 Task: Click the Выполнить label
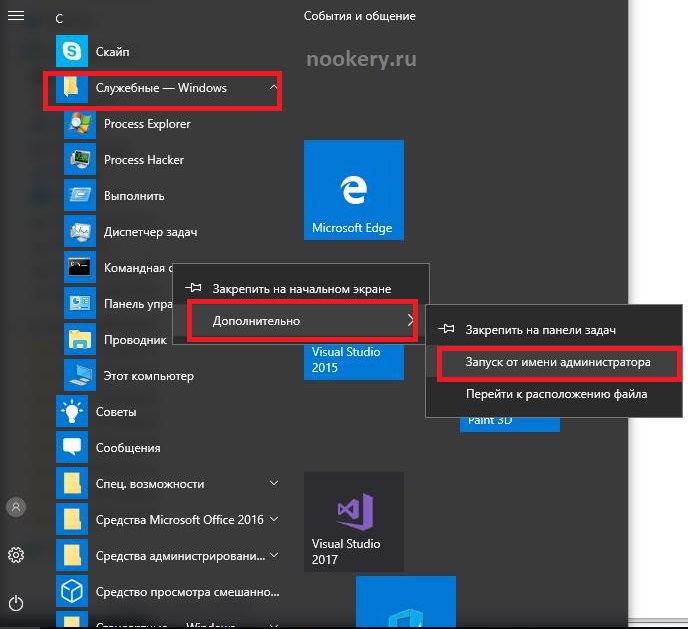click(134, 196)
